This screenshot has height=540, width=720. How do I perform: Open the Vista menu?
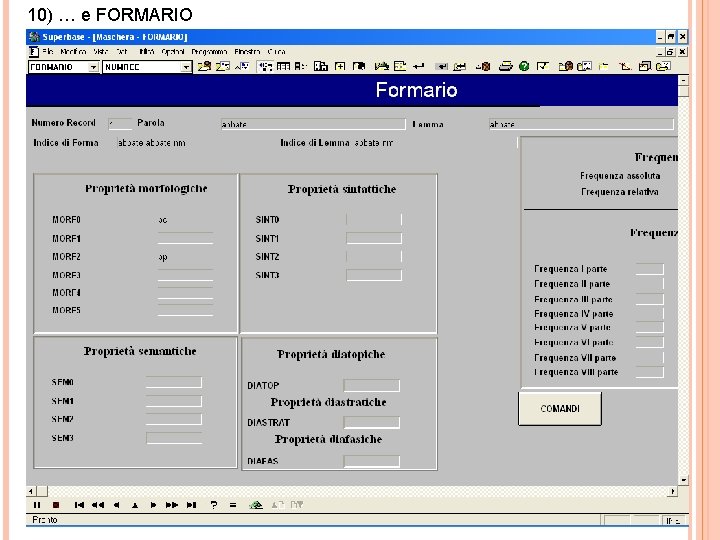click(x=101, y=51)
